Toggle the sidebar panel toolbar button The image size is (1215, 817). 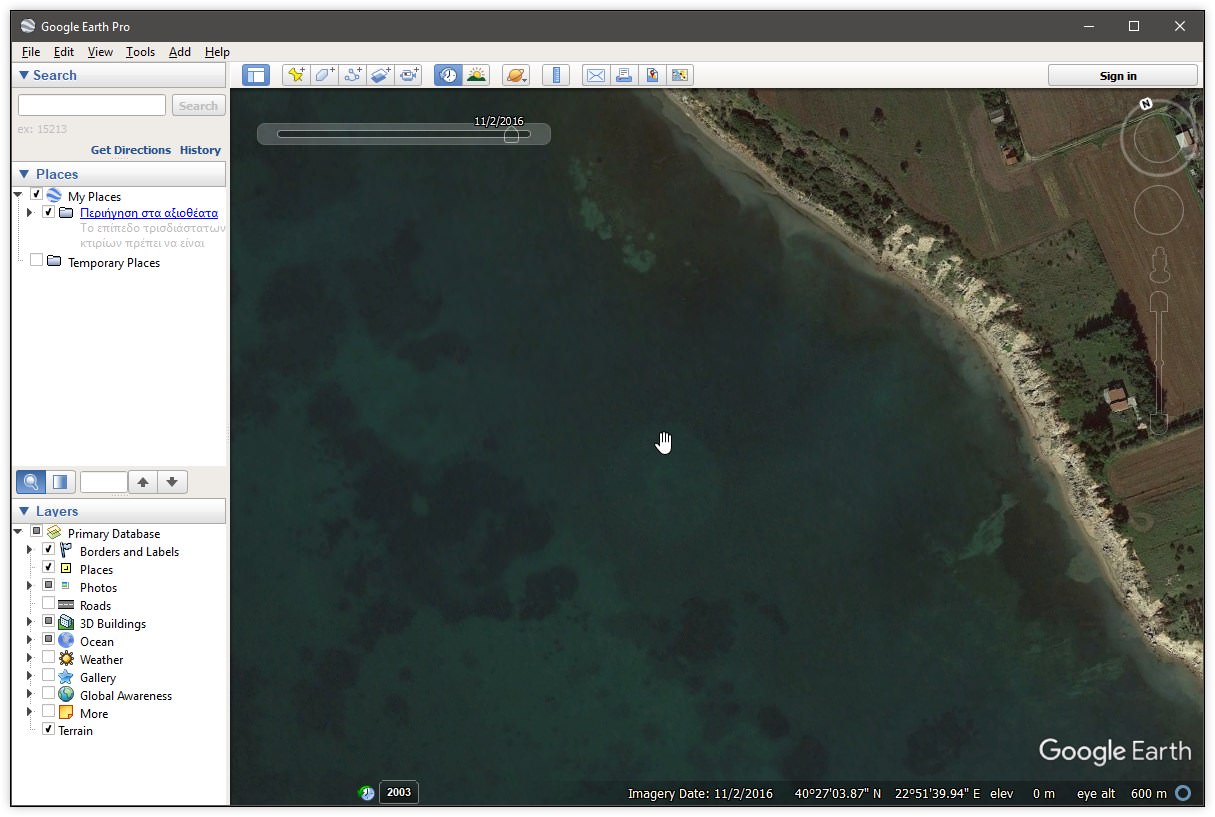(256, 75)
